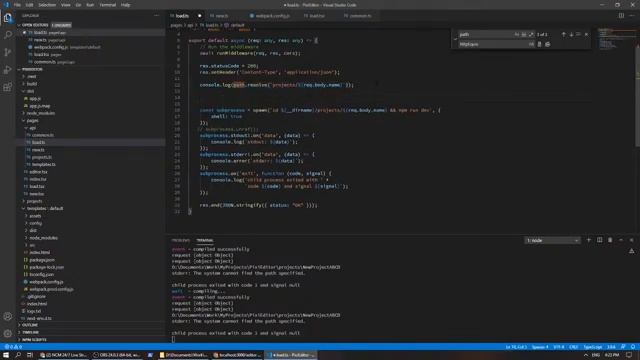Screen dimensions: 640x360
Task: Close the find widget
Action: [x=587, y=34]
